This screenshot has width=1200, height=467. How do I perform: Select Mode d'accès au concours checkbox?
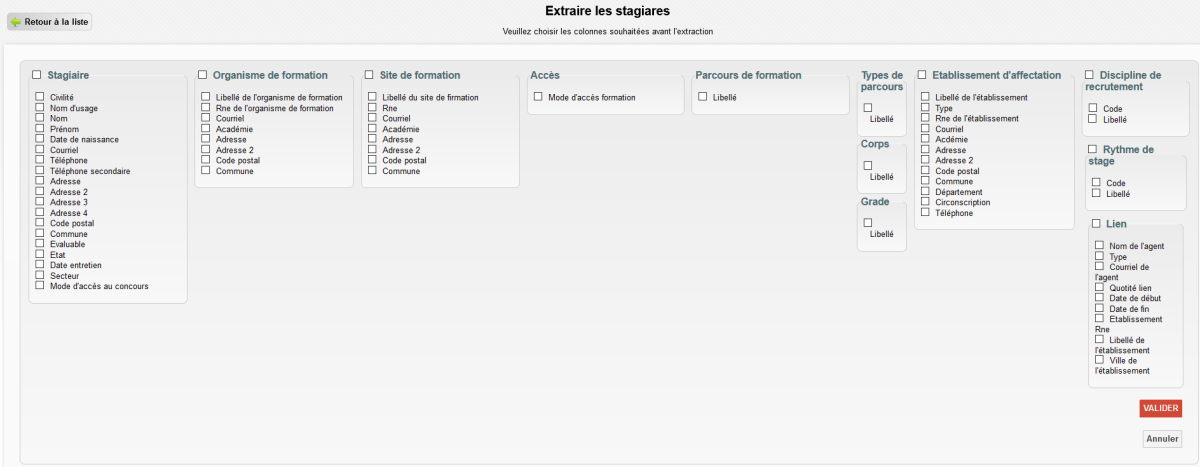40,285
